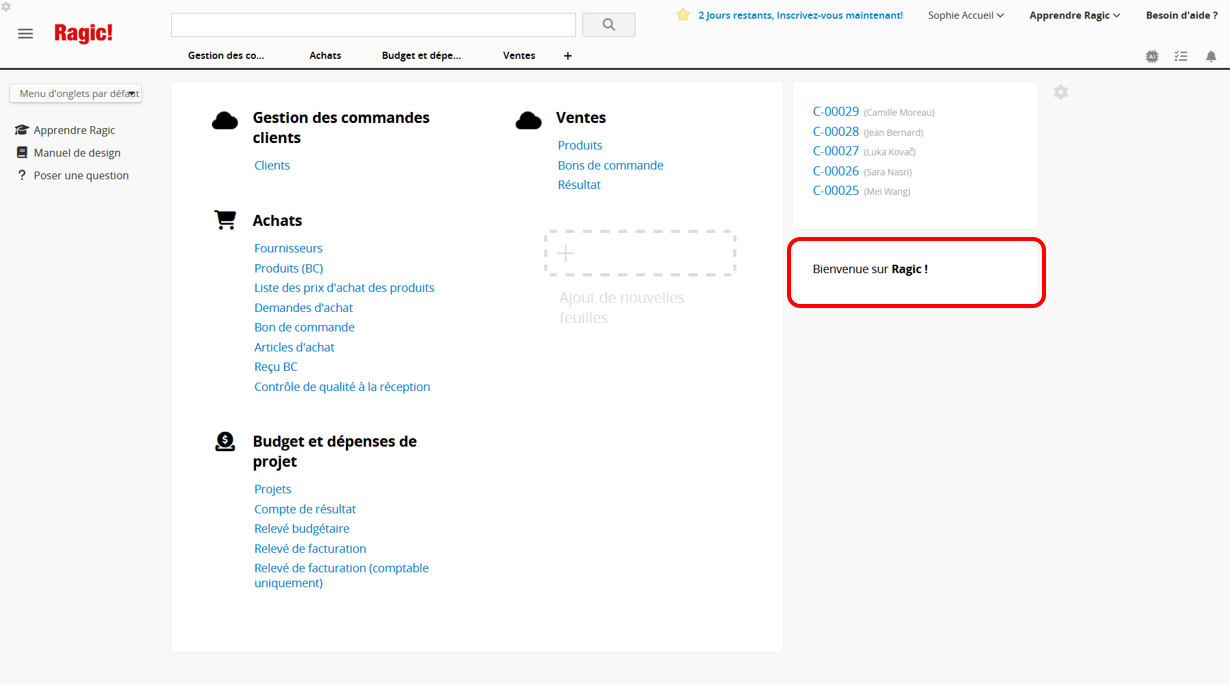Click the Poser une question sidebar link
The image size is (1230, 684).
pyautogui.click(x=81, y=175)
